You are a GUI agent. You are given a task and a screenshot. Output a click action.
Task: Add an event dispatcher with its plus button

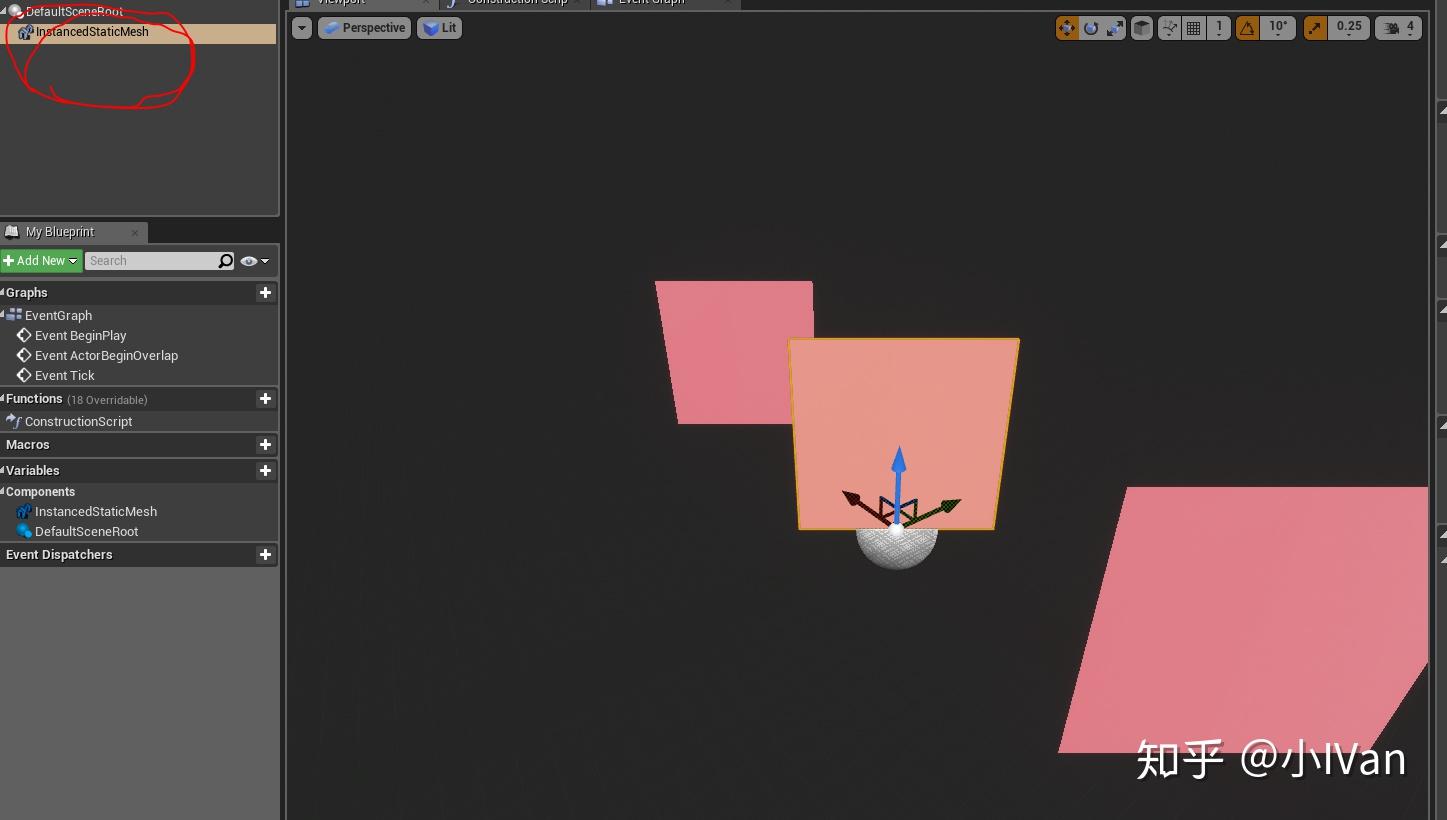[x=265, y=555]
